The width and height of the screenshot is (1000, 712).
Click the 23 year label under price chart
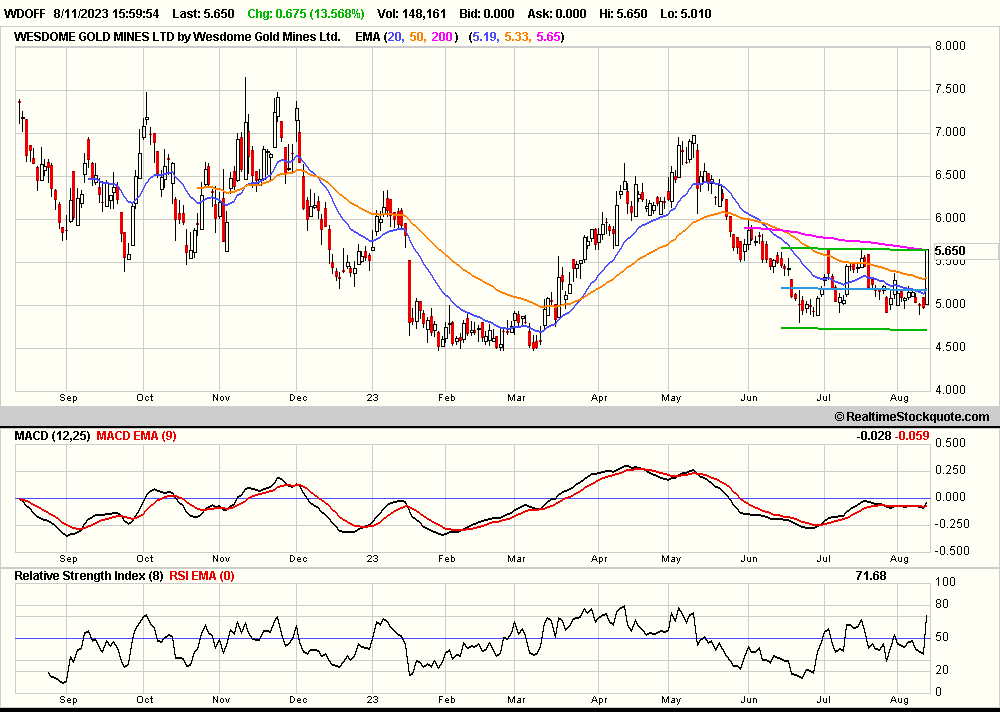372,397
